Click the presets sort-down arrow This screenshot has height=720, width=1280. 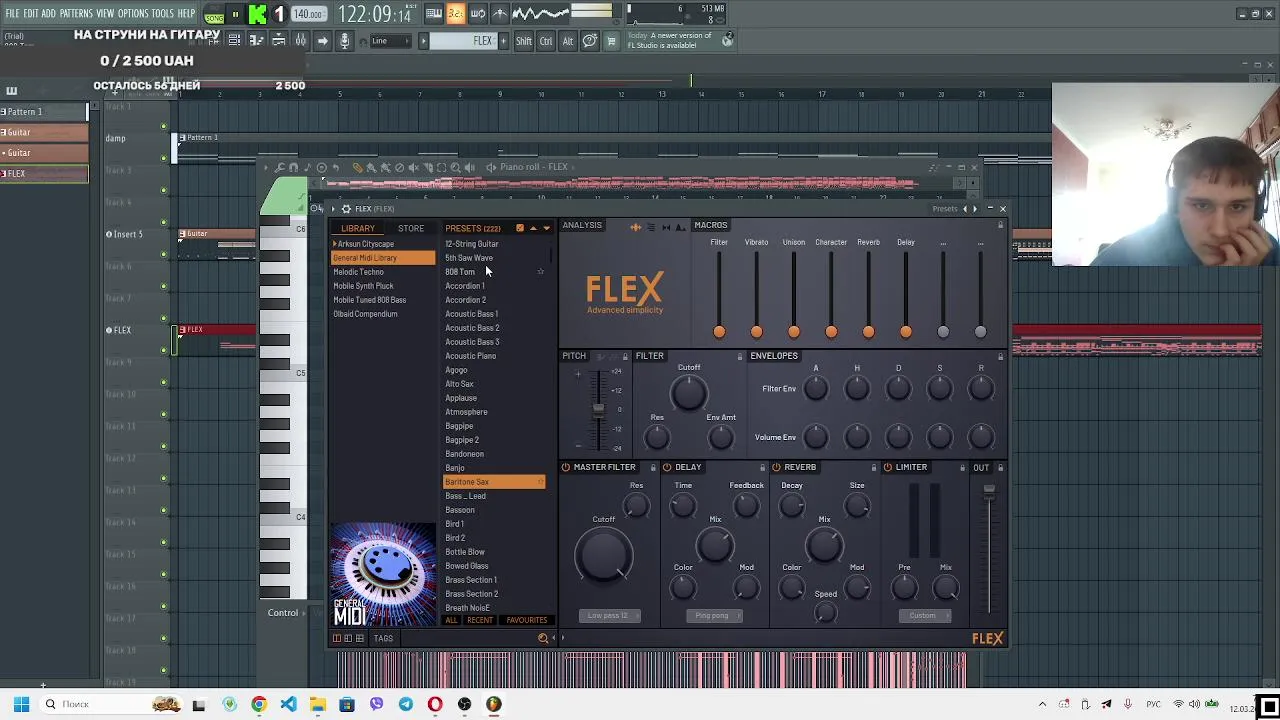[x=546, y=229]
